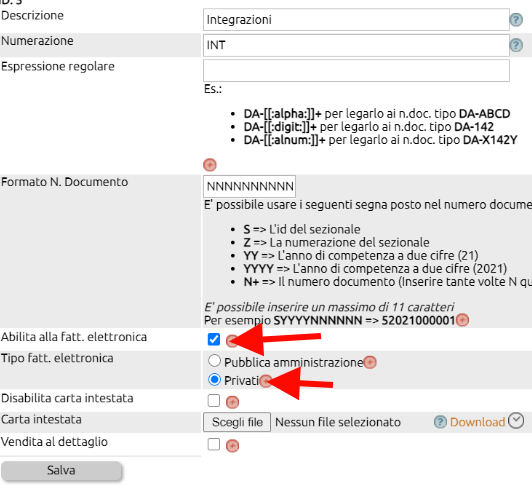Click help icon left of Download link
The image size is (532, 491).
click(x=440, y=422)
